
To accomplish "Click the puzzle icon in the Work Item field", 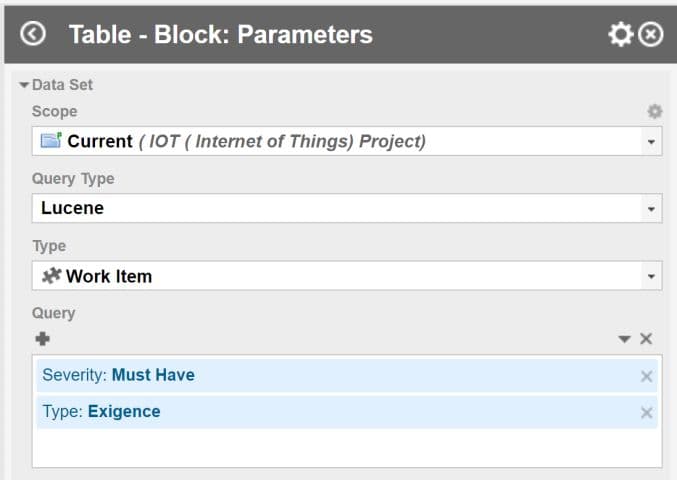I will (51, 276).
